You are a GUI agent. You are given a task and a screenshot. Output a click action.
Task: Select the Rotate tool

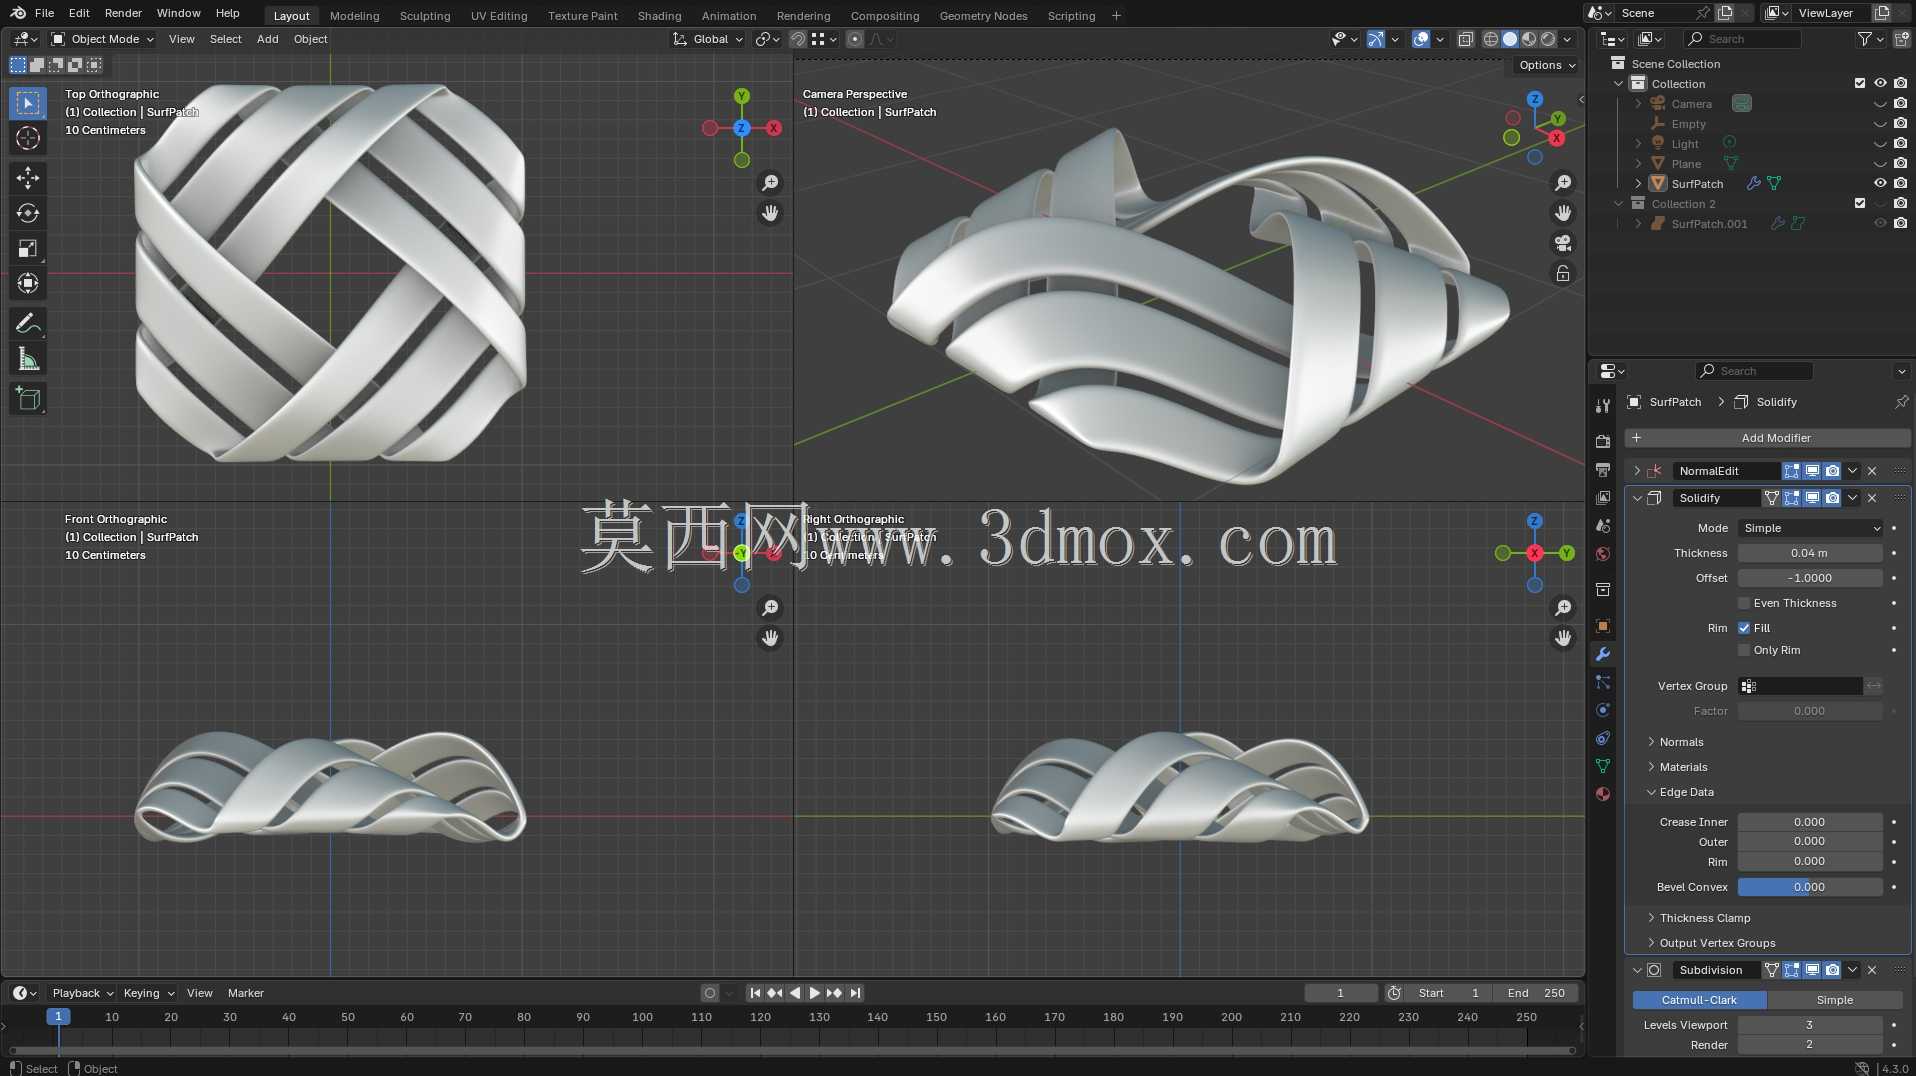coord(28,213)
